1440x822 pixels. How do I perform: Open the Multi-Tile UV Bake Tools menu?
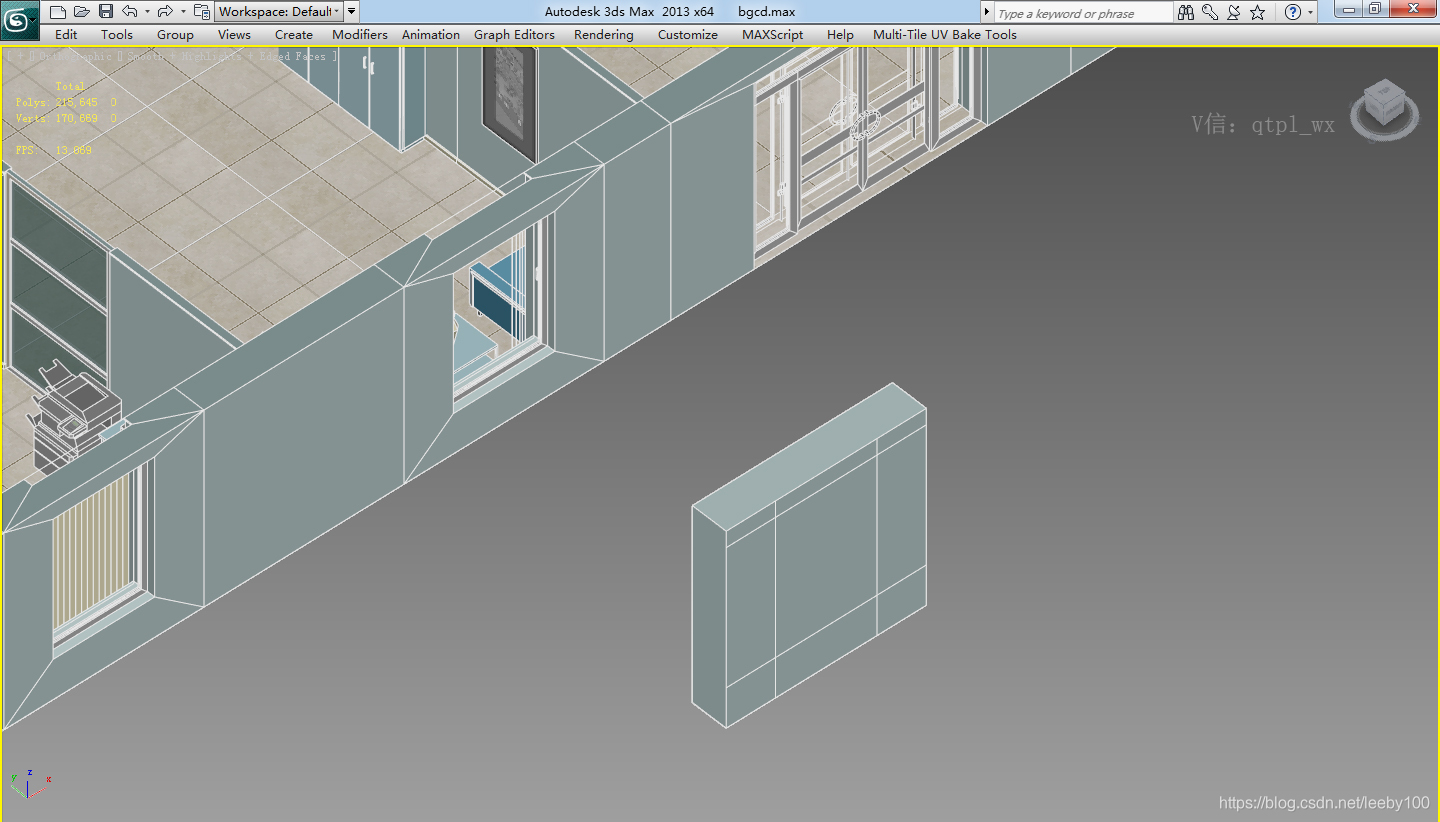point(945,34)
